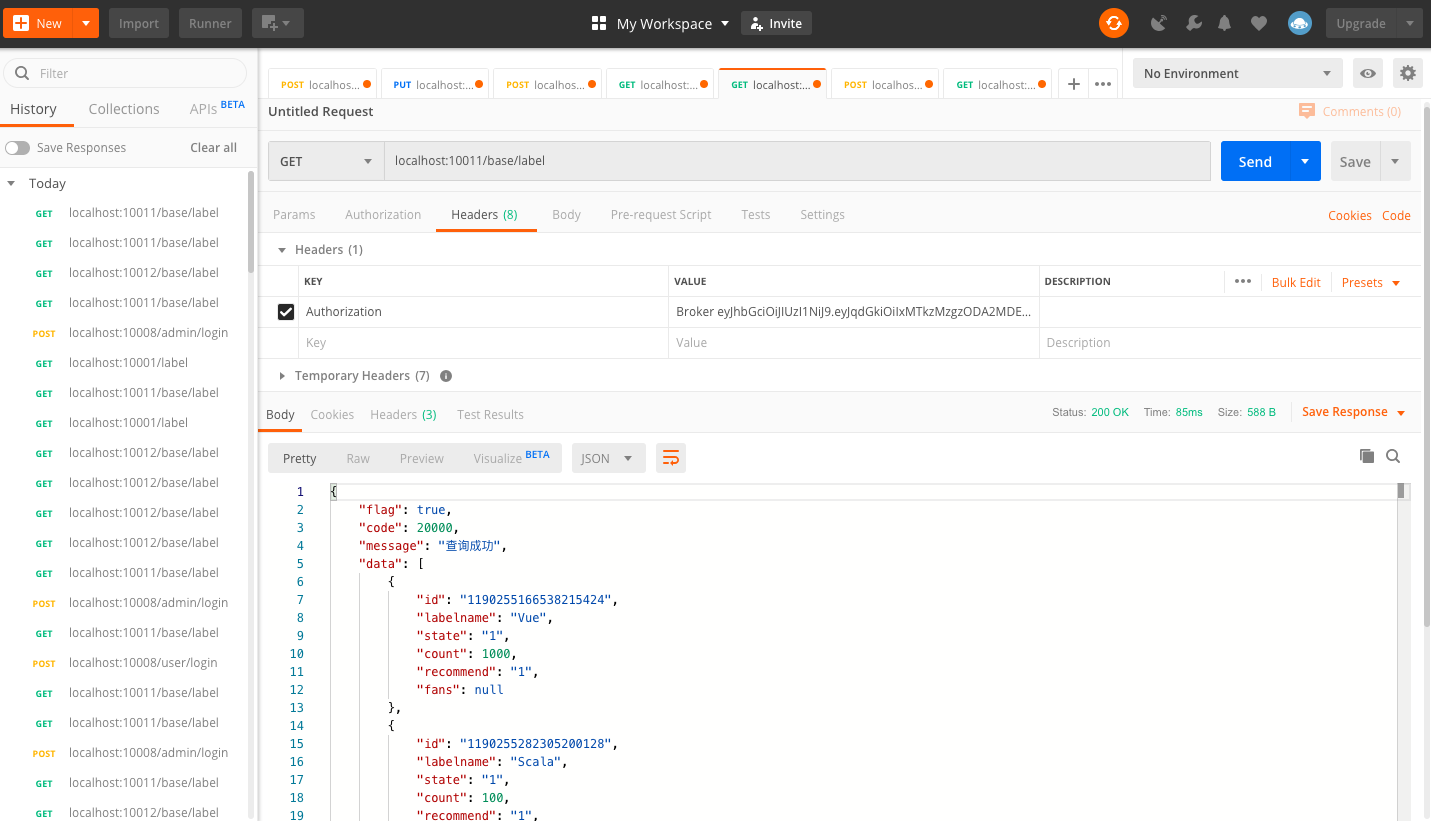The width and height of the screenshot is (1431, 821).
Task: Click the Invite button
Action: (x=776, y=23)
